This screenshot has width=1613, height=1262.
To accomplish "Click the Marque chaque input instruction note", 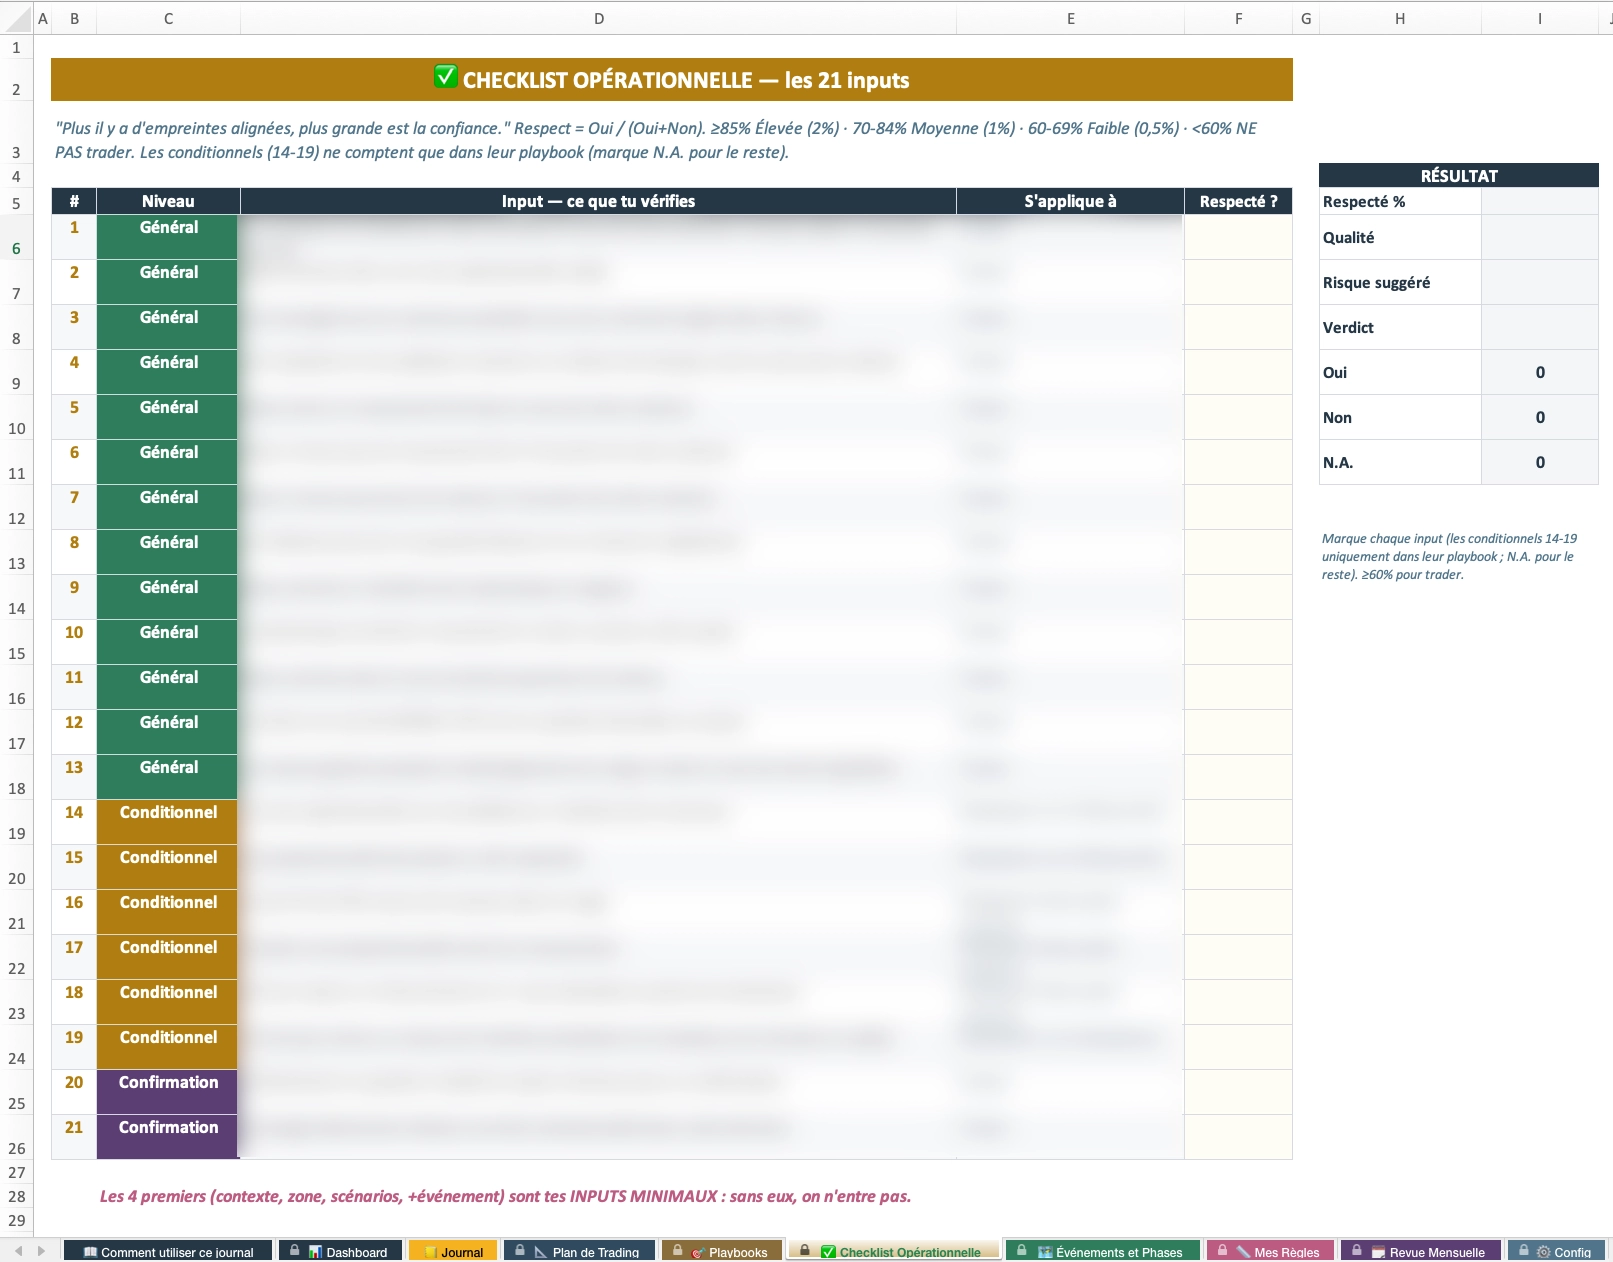I will [1449, 556].
